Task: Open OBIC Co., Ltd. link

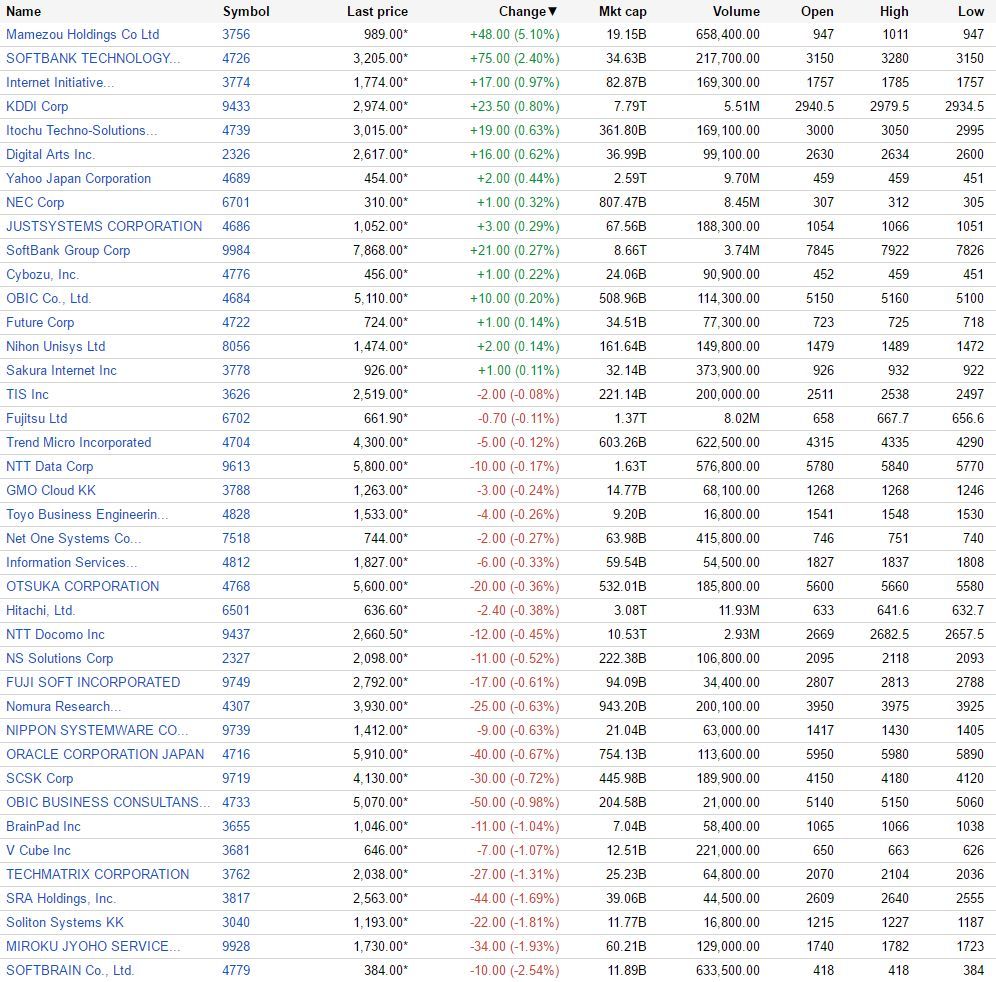Action: [x=49, y=299]
